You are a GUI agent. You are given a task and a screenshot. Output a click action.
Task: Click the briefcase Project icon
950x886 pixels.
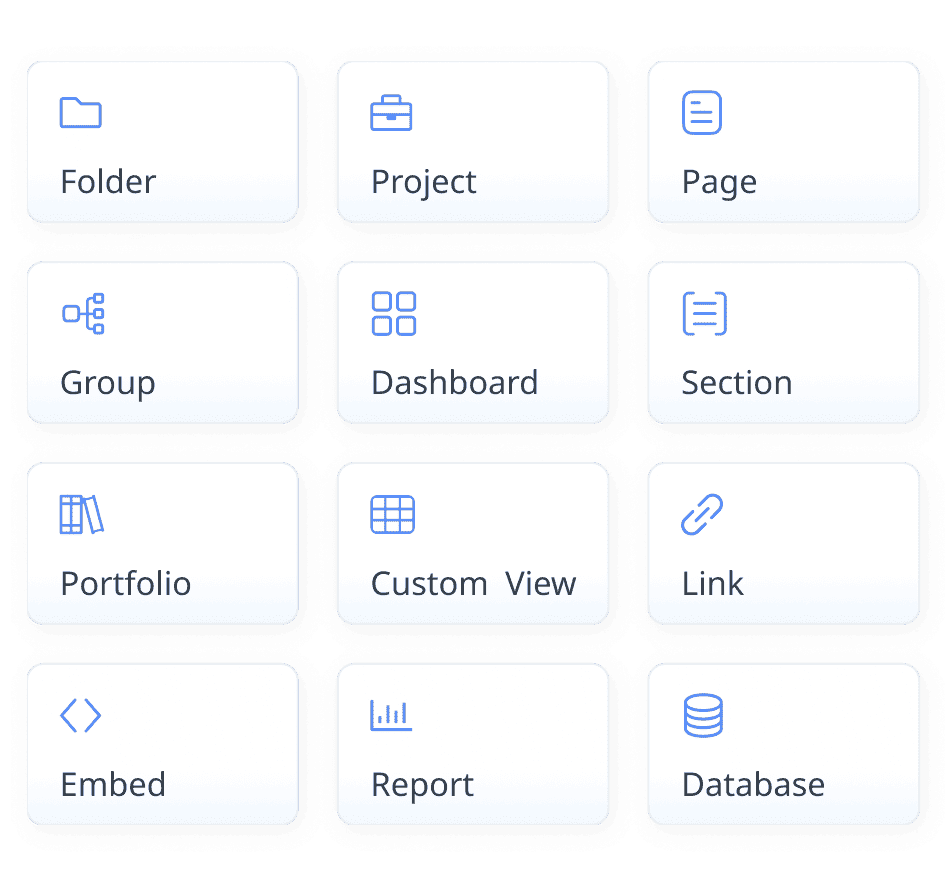pyautogui.click(x=391, y=114)
